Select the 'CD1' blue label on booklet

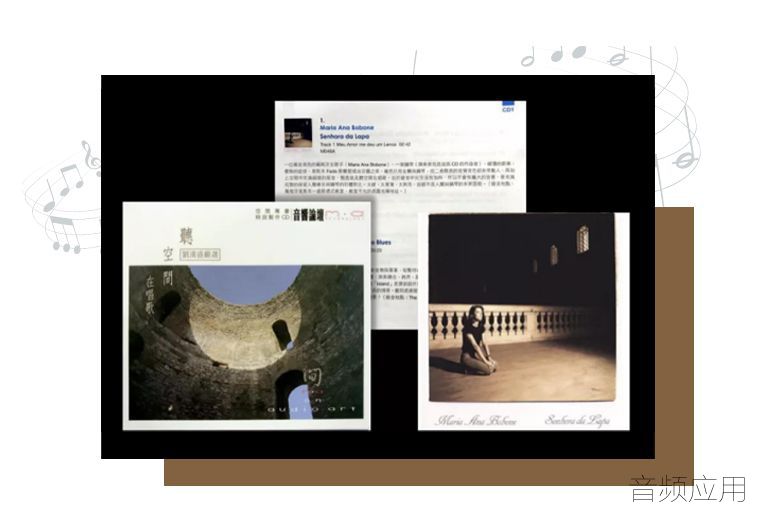click(508, 110)
